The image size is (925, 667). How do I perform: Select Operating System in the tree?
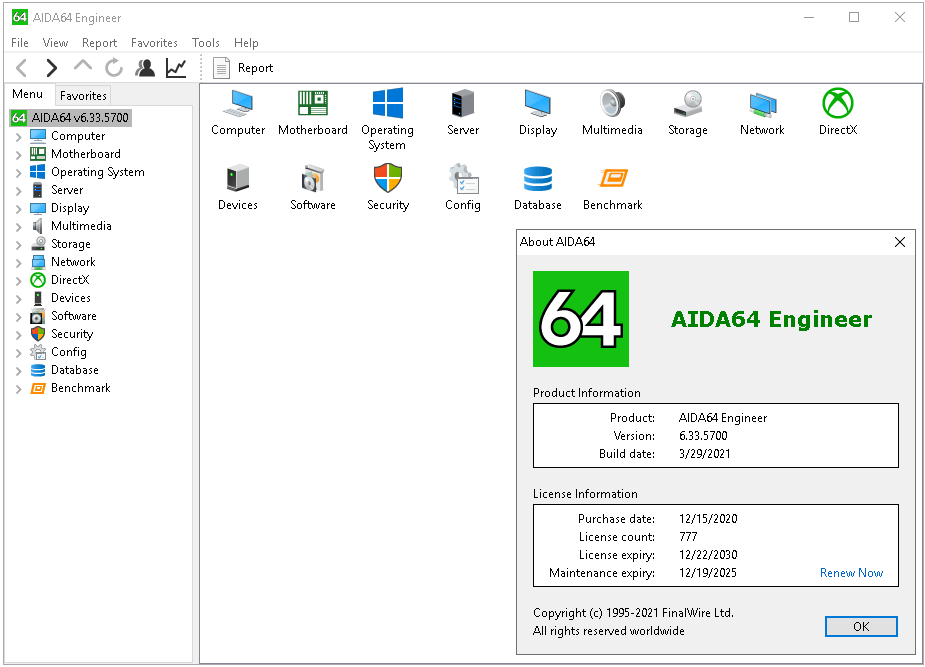(x=97, y=172)
